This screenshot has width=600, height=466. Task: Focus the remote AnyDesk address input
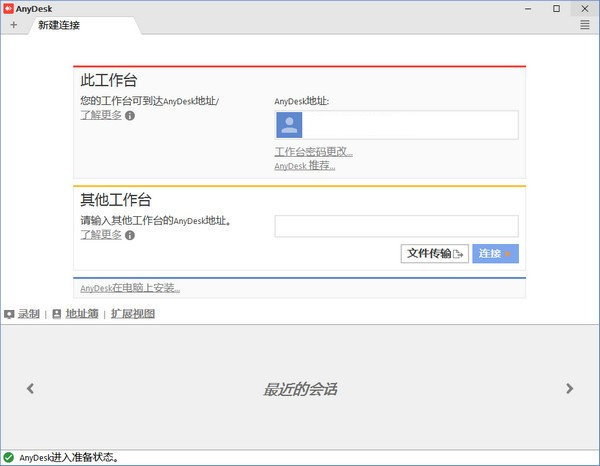pyautogui.click(x=396, y=226)
